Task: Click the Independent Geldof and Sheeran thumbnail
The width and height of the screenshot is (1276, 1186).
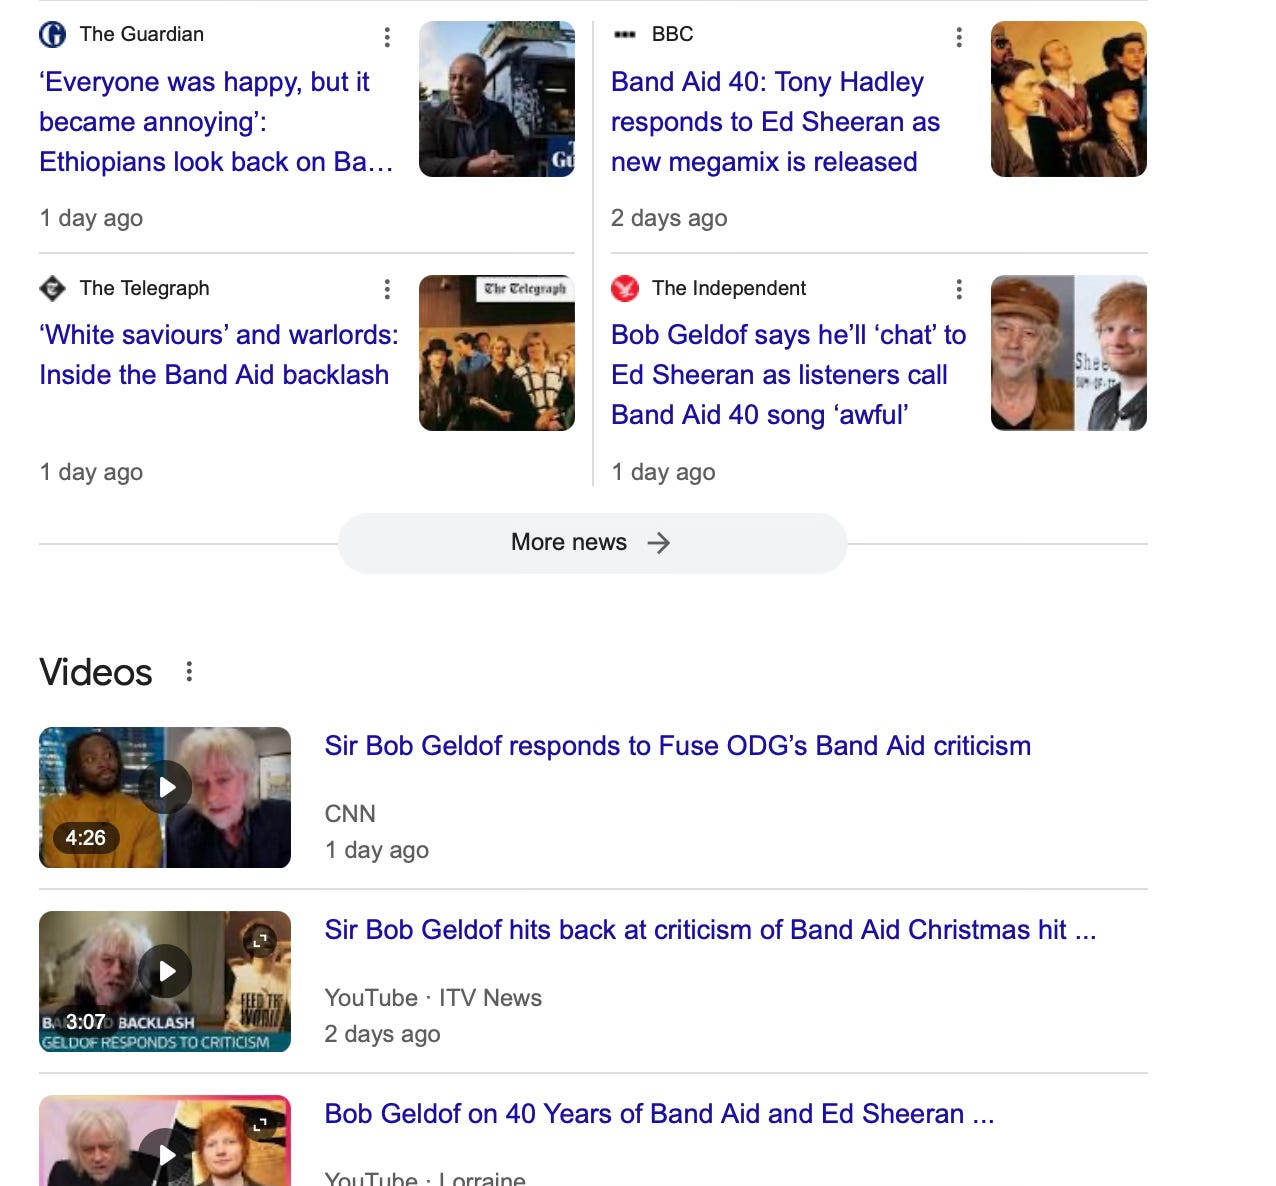Action: tap(1069, 353)
